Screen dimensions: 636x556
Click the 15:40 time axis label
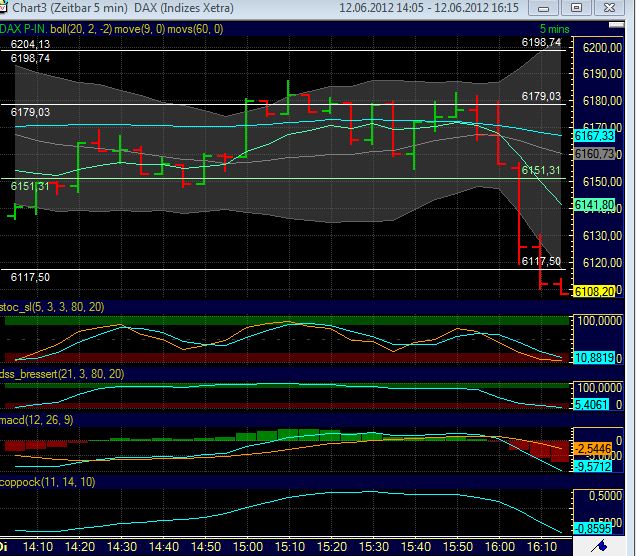coord(416,547)
